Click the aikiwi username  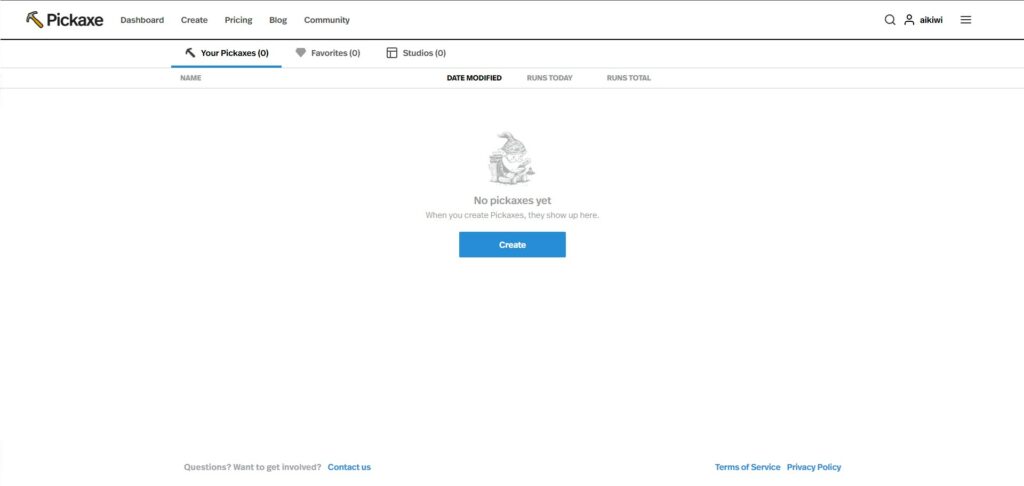pyautogui.click(x=931, y=20)
